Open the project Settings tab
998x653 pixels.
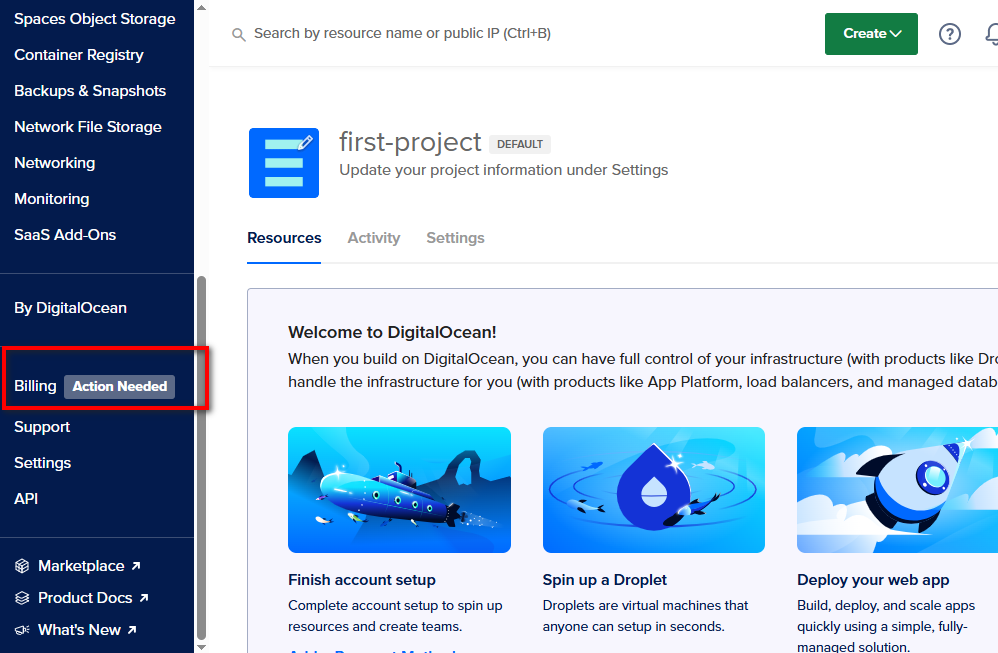(455, 238)
